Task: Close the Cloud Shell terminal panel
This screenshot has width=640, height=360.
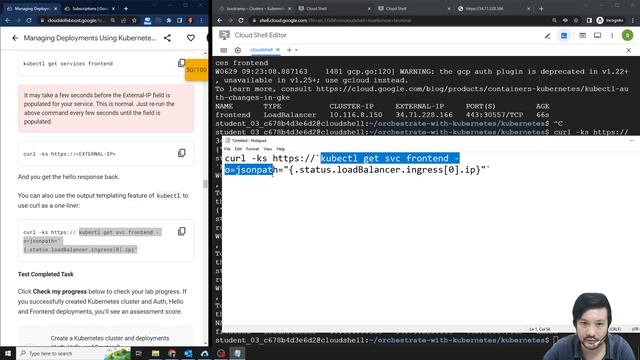Action: pos(629,50)
